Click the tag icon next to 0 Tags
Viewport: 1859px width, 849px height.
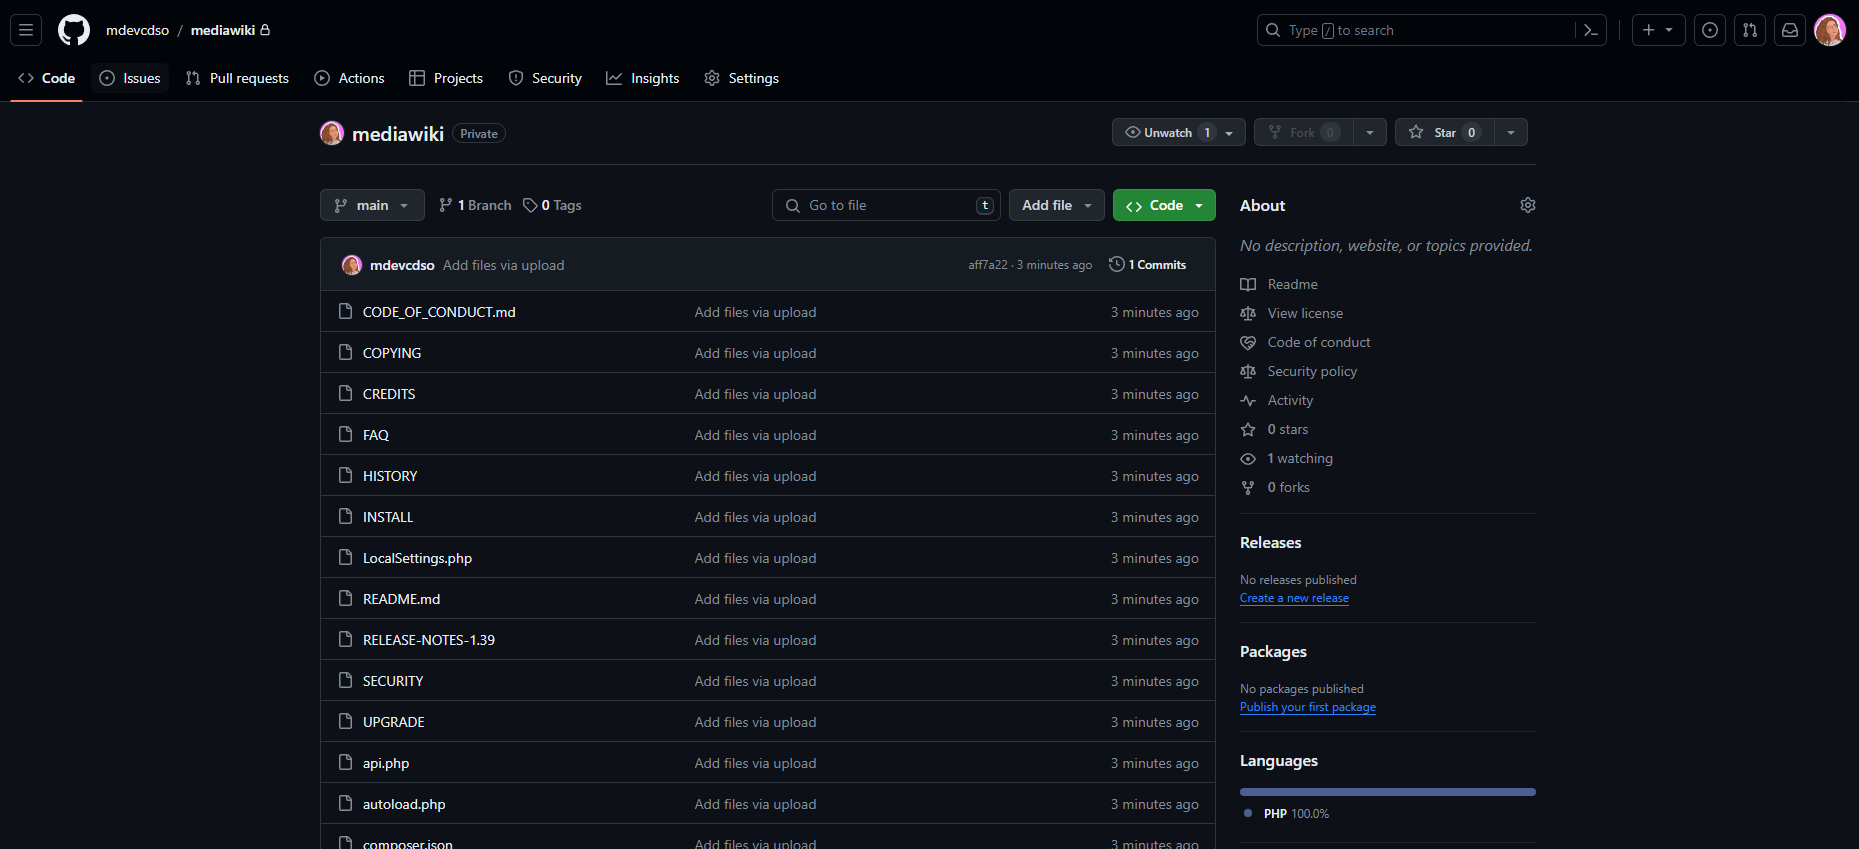pos(530,205)
